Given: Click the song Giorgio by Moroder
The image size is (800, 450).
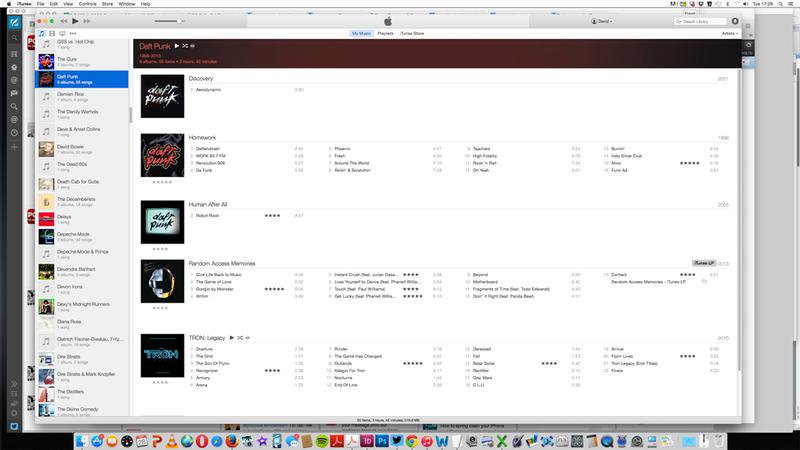Looking at the screenshot, I should pos(214,289).
